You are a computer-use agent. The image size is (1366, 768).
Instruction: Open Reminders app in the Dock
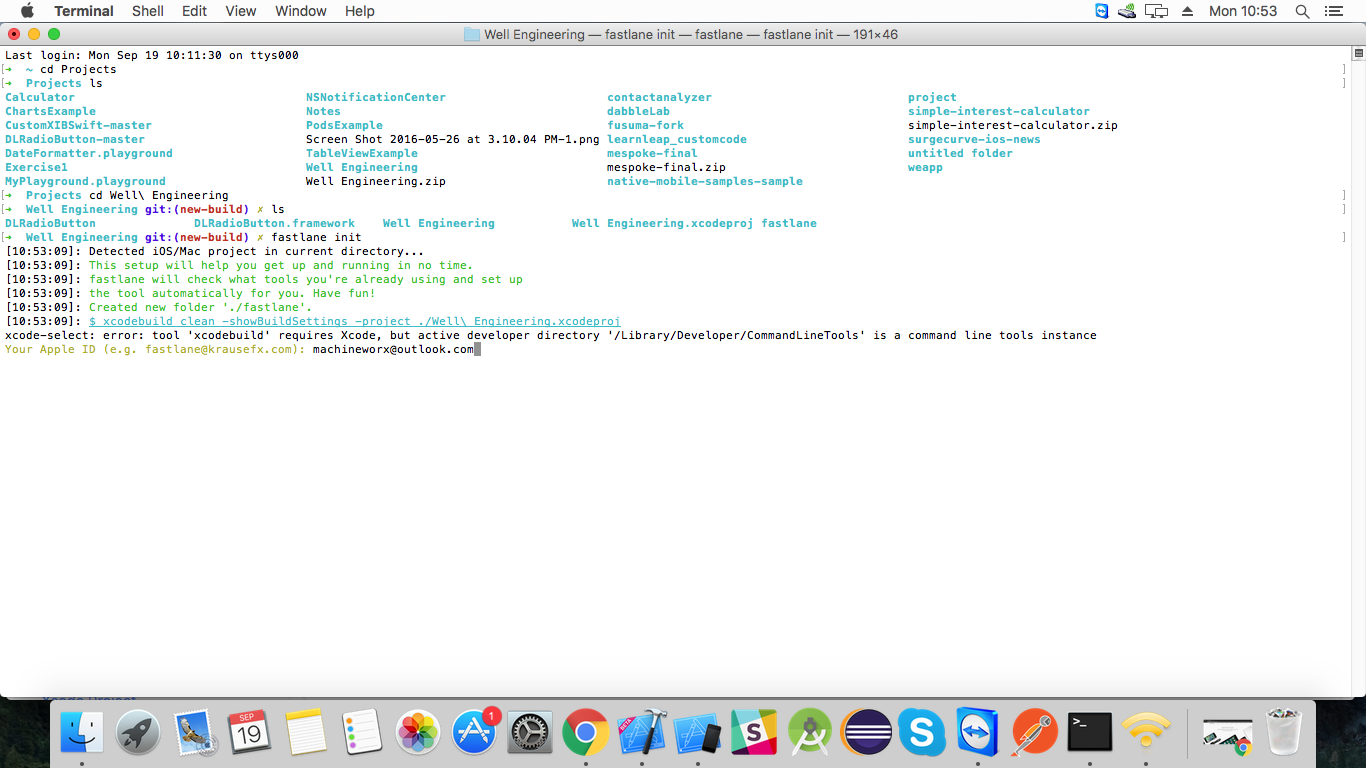[362, 733]
